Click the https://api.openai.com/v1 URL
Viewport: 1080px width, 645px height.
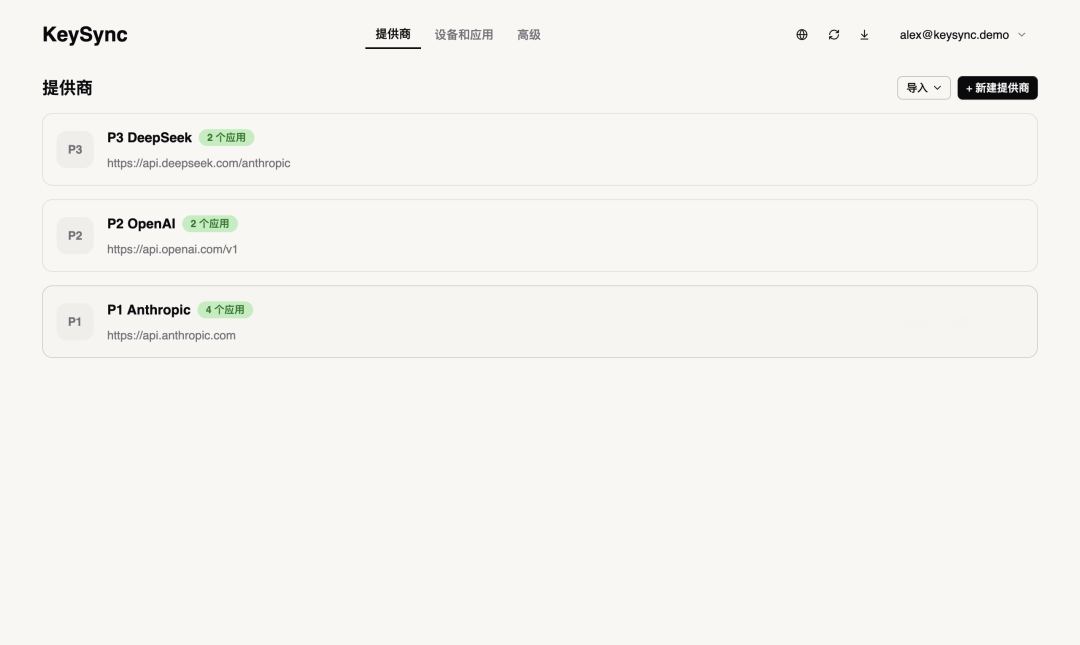click(x=172, y=249)
